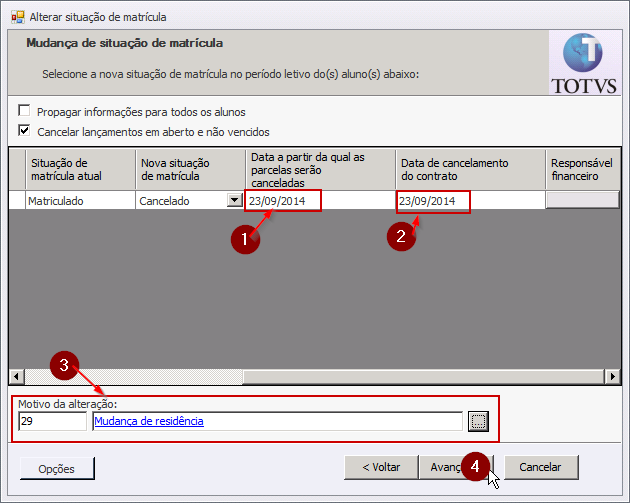Edit the contract cancellation date 23/09/2014
The width and height of the screenshot is (630, 503).
coord(432,201)
